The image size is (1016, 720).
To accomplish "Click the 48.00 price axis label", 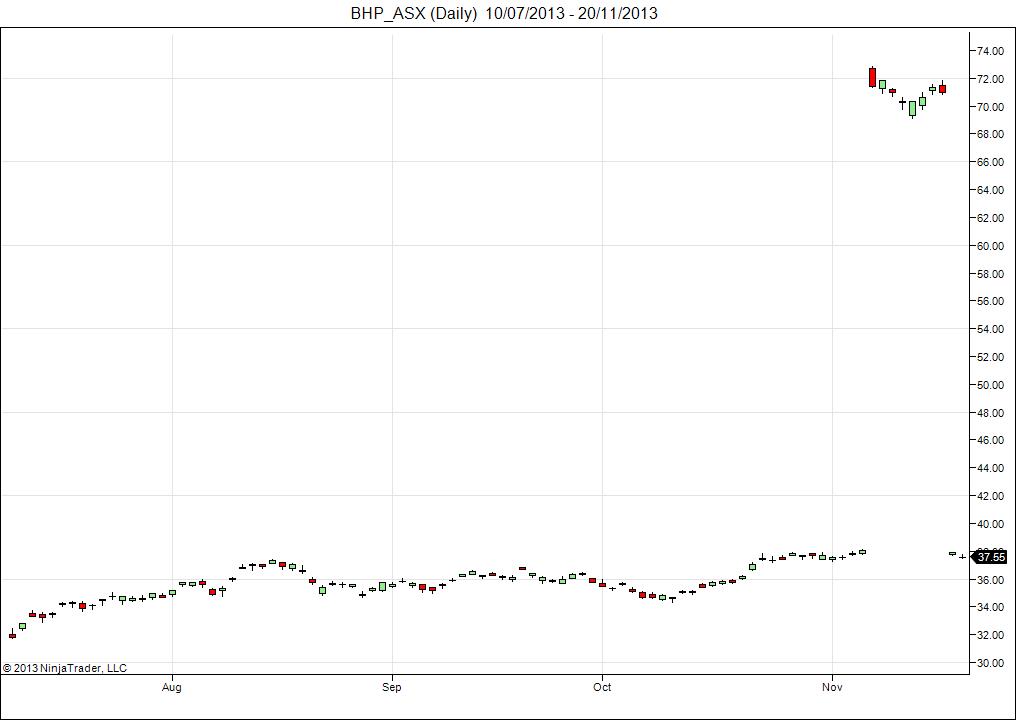I will point(991,412).
